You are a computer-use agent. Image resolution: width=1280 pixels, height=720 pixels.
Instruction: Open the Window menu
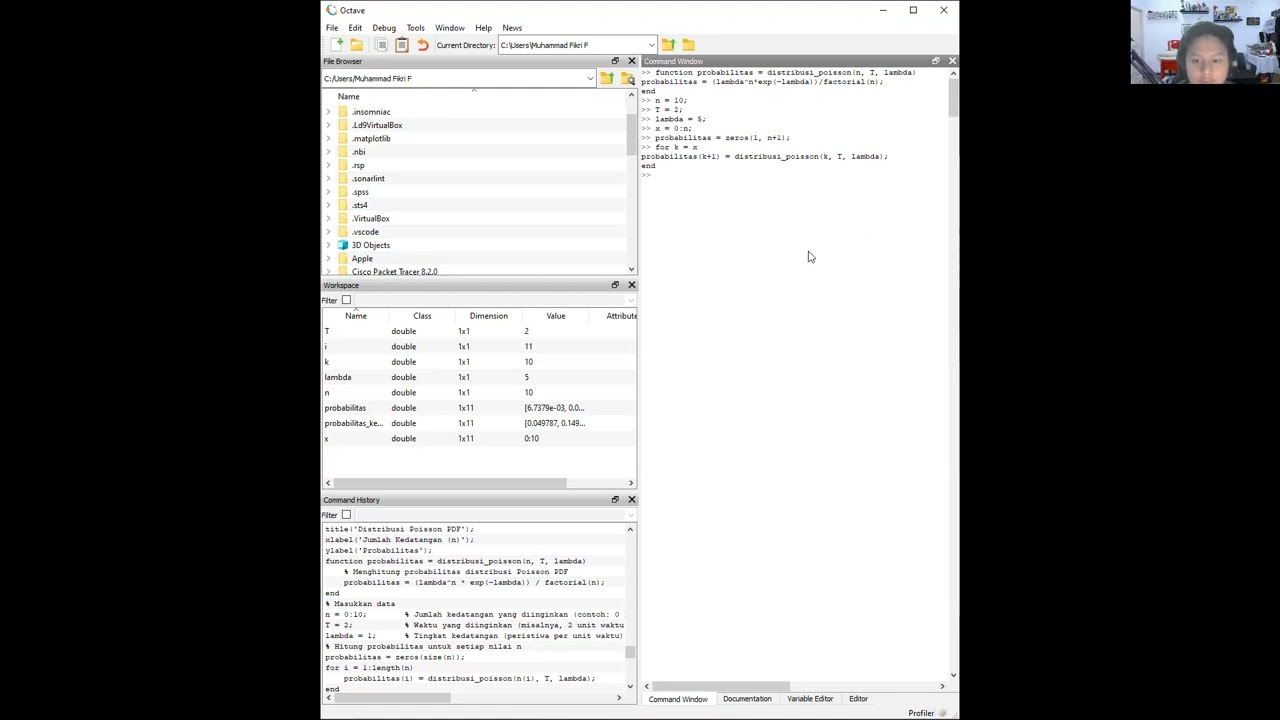[450, 28]
